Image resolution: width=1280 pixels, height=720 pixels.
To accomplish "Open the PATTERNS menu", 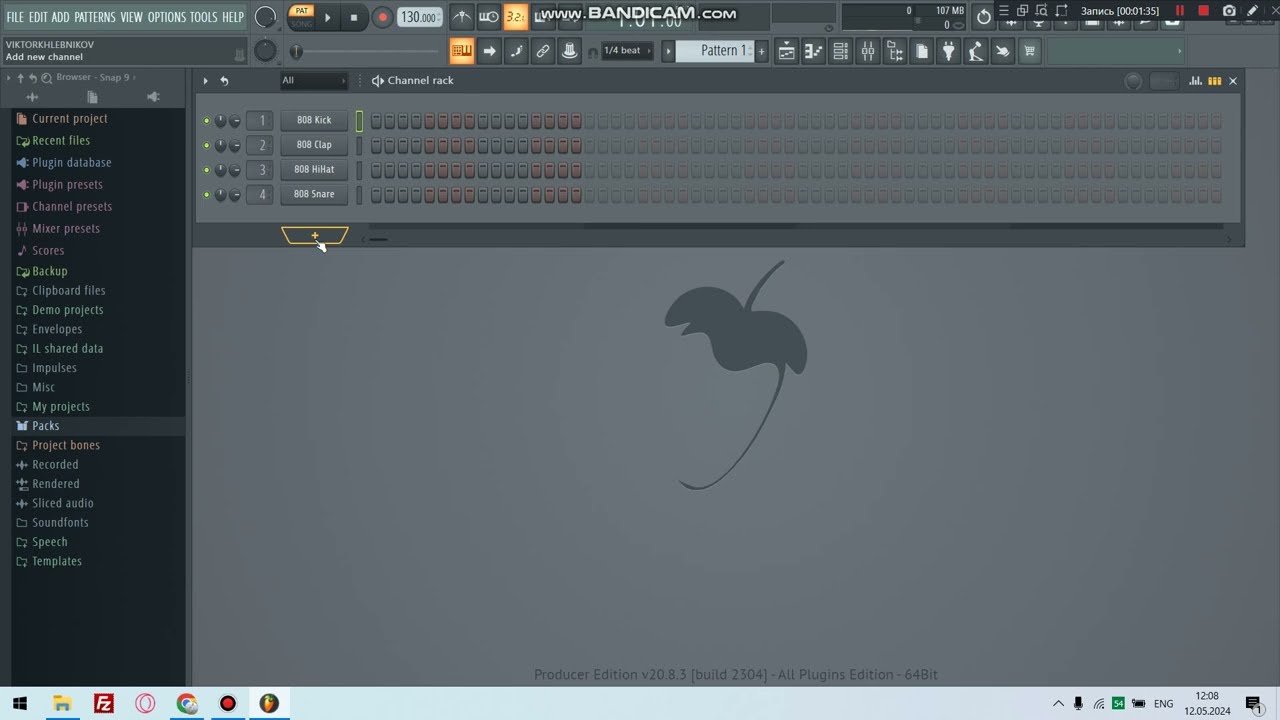I will pos(95,17).
